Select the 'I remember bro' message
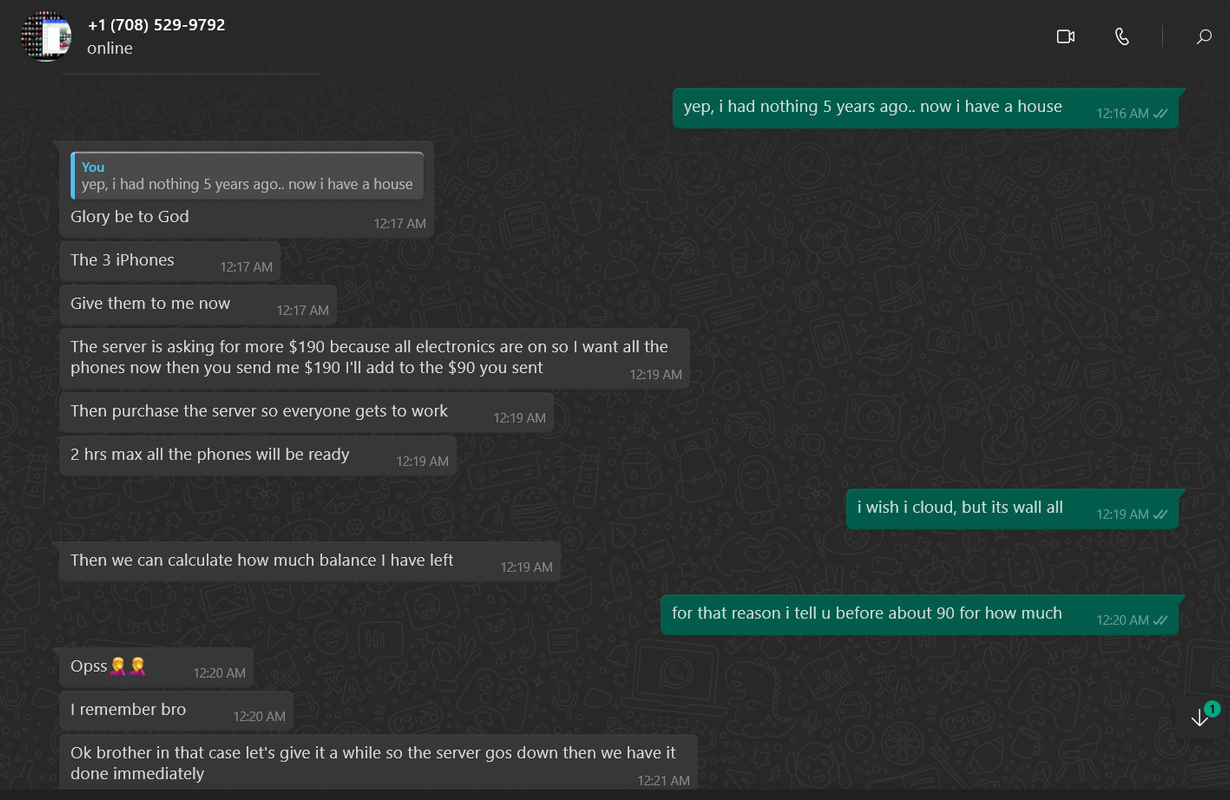The width and height of the screenshot is (1230, 800). (176, 710)
